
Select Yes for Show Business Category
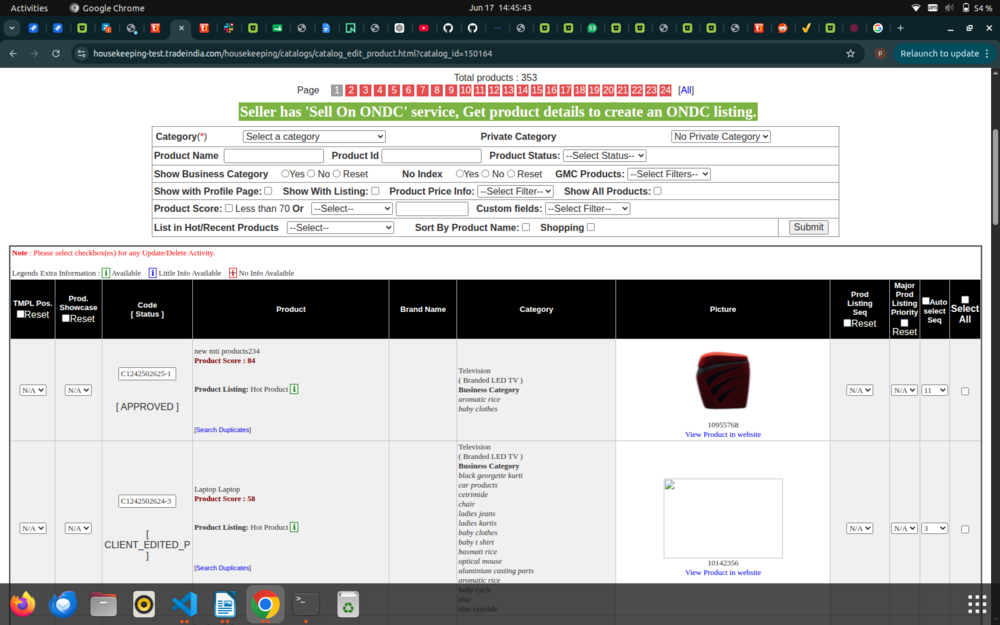tap(285, 173)
